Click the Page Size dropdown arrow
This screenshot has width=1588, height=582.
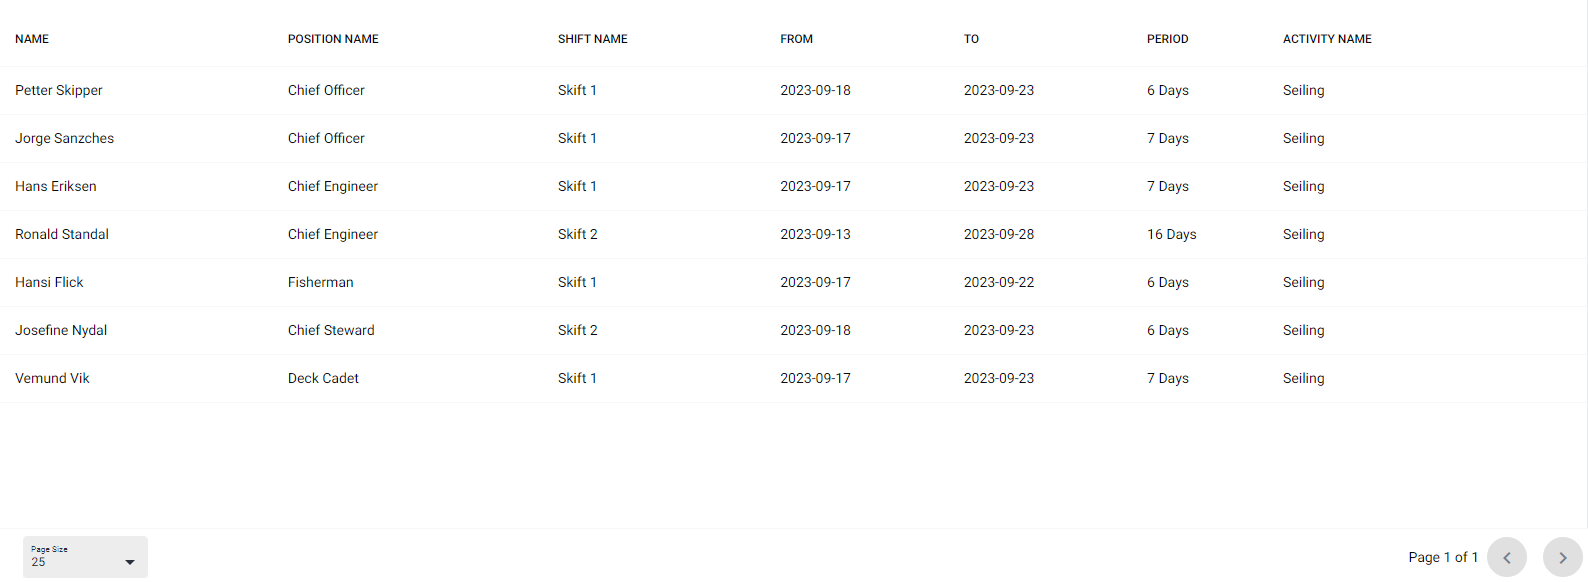click(130, 562)
